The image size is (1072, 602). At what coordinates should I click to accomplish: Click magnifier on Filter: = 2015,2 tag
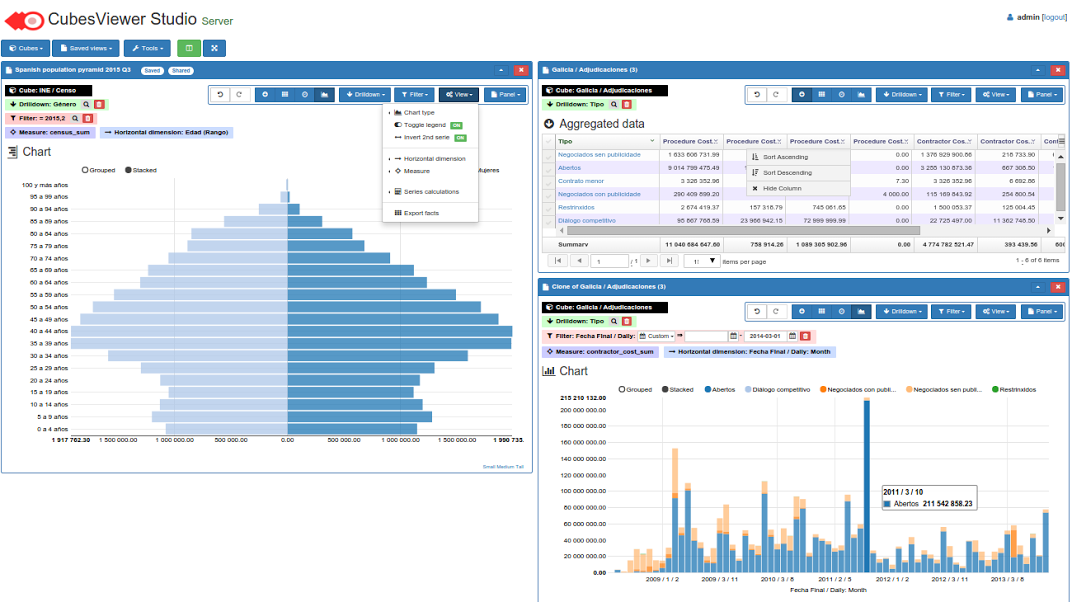pyautogui.click(x=76, y=118)
